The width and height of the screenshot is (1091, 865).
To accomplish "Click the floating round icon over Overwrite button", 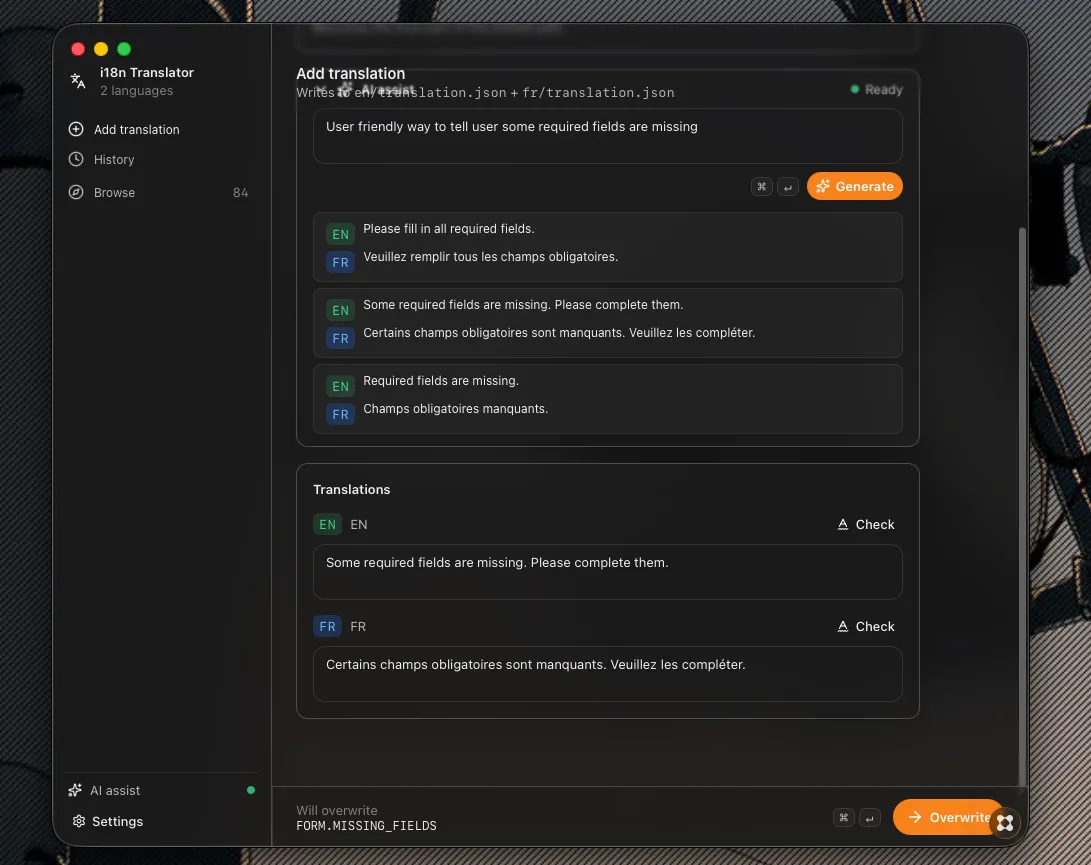I will pyautogui.click(x=1005, y=823).
